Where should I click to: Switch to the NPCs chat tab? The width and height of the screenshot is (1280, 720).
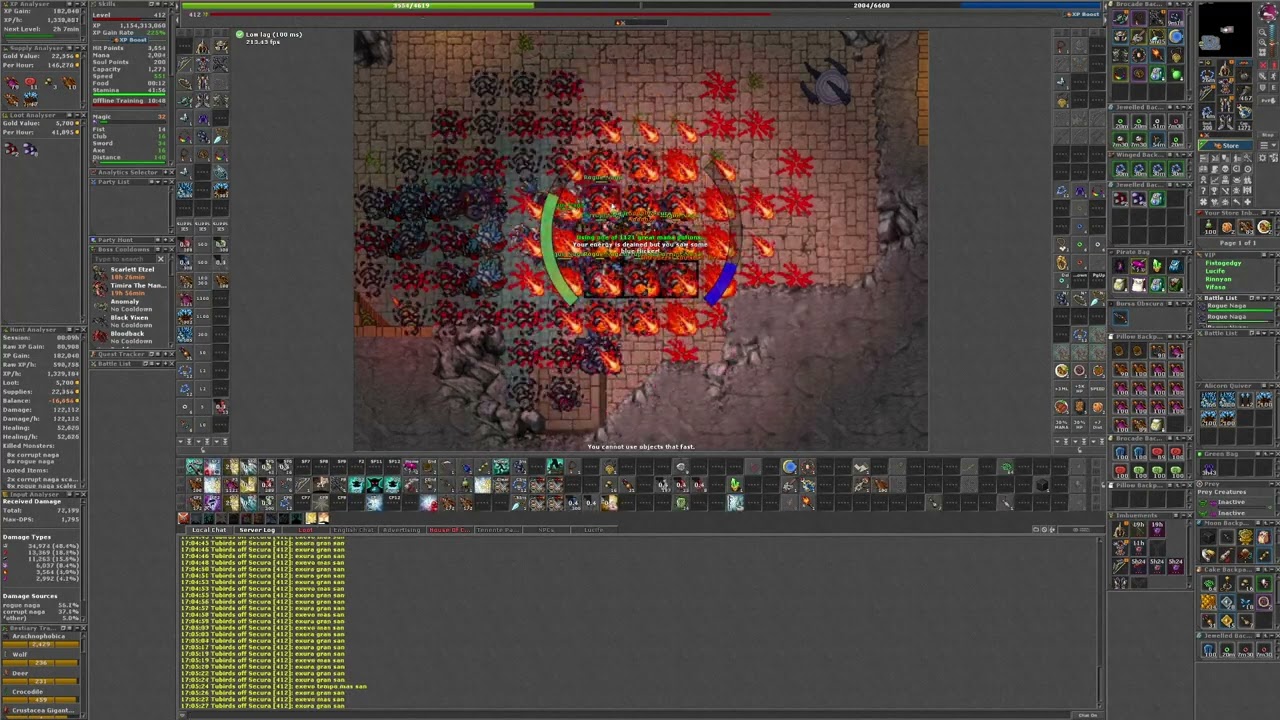coord(546,530)
